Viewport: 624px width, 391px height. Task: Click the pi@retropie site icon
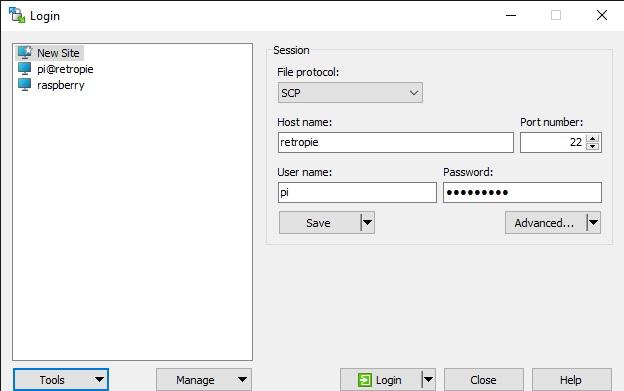coord(25,69)
